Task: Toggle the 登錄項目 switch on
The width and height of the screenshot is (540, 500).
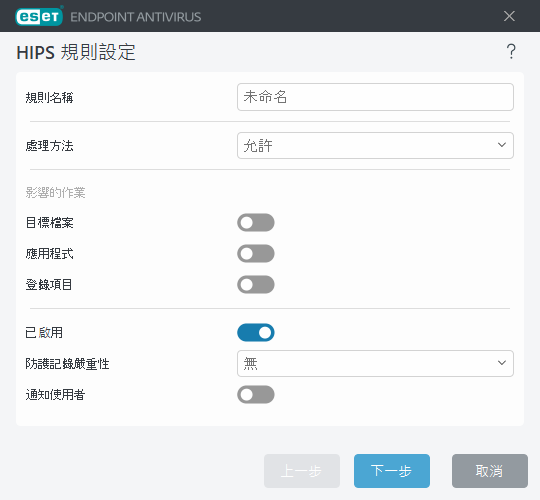Action: click(x=256, y=284)
